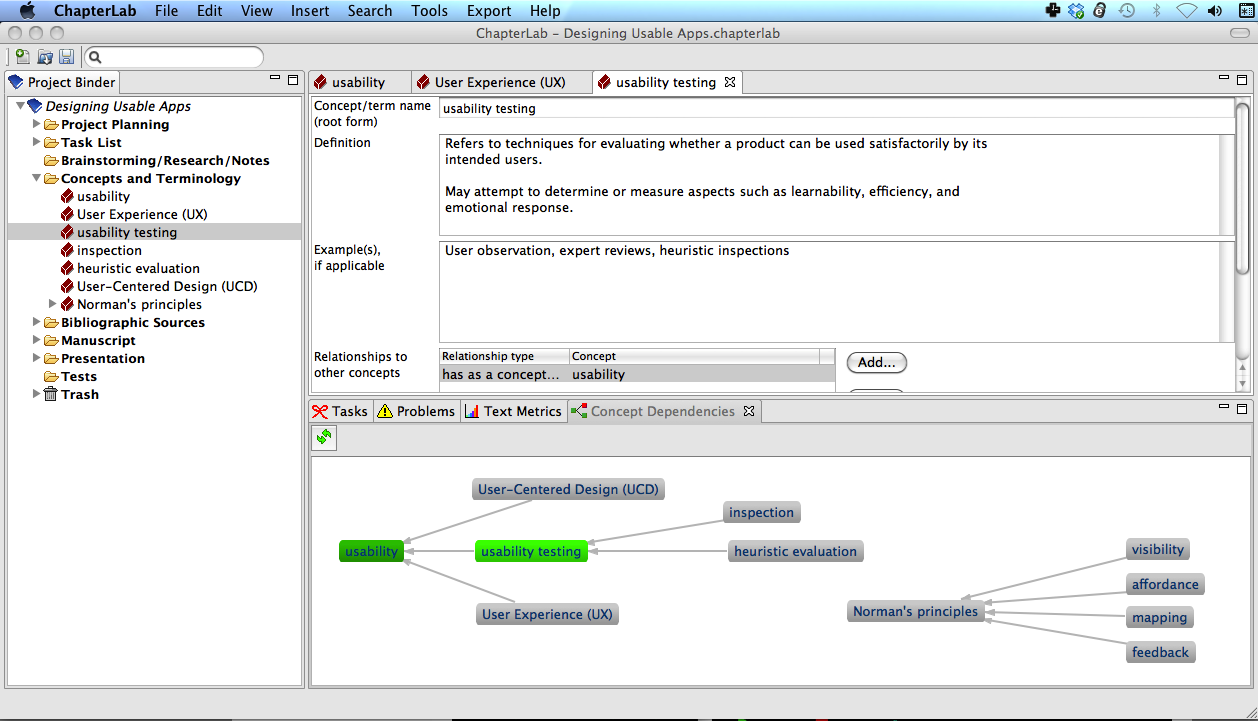The height and width of the screenshot is (721, 1258).
Task: Select the heuristic evaluation graph node
Action: 795,551
